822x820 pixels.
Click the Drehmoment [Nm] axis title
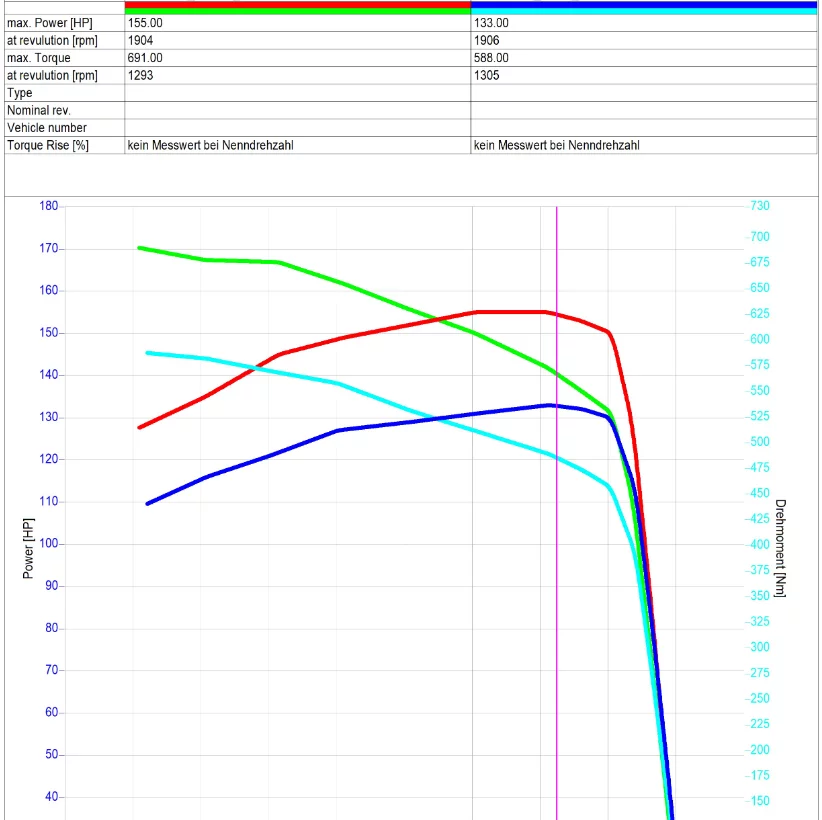coord(781,548)
